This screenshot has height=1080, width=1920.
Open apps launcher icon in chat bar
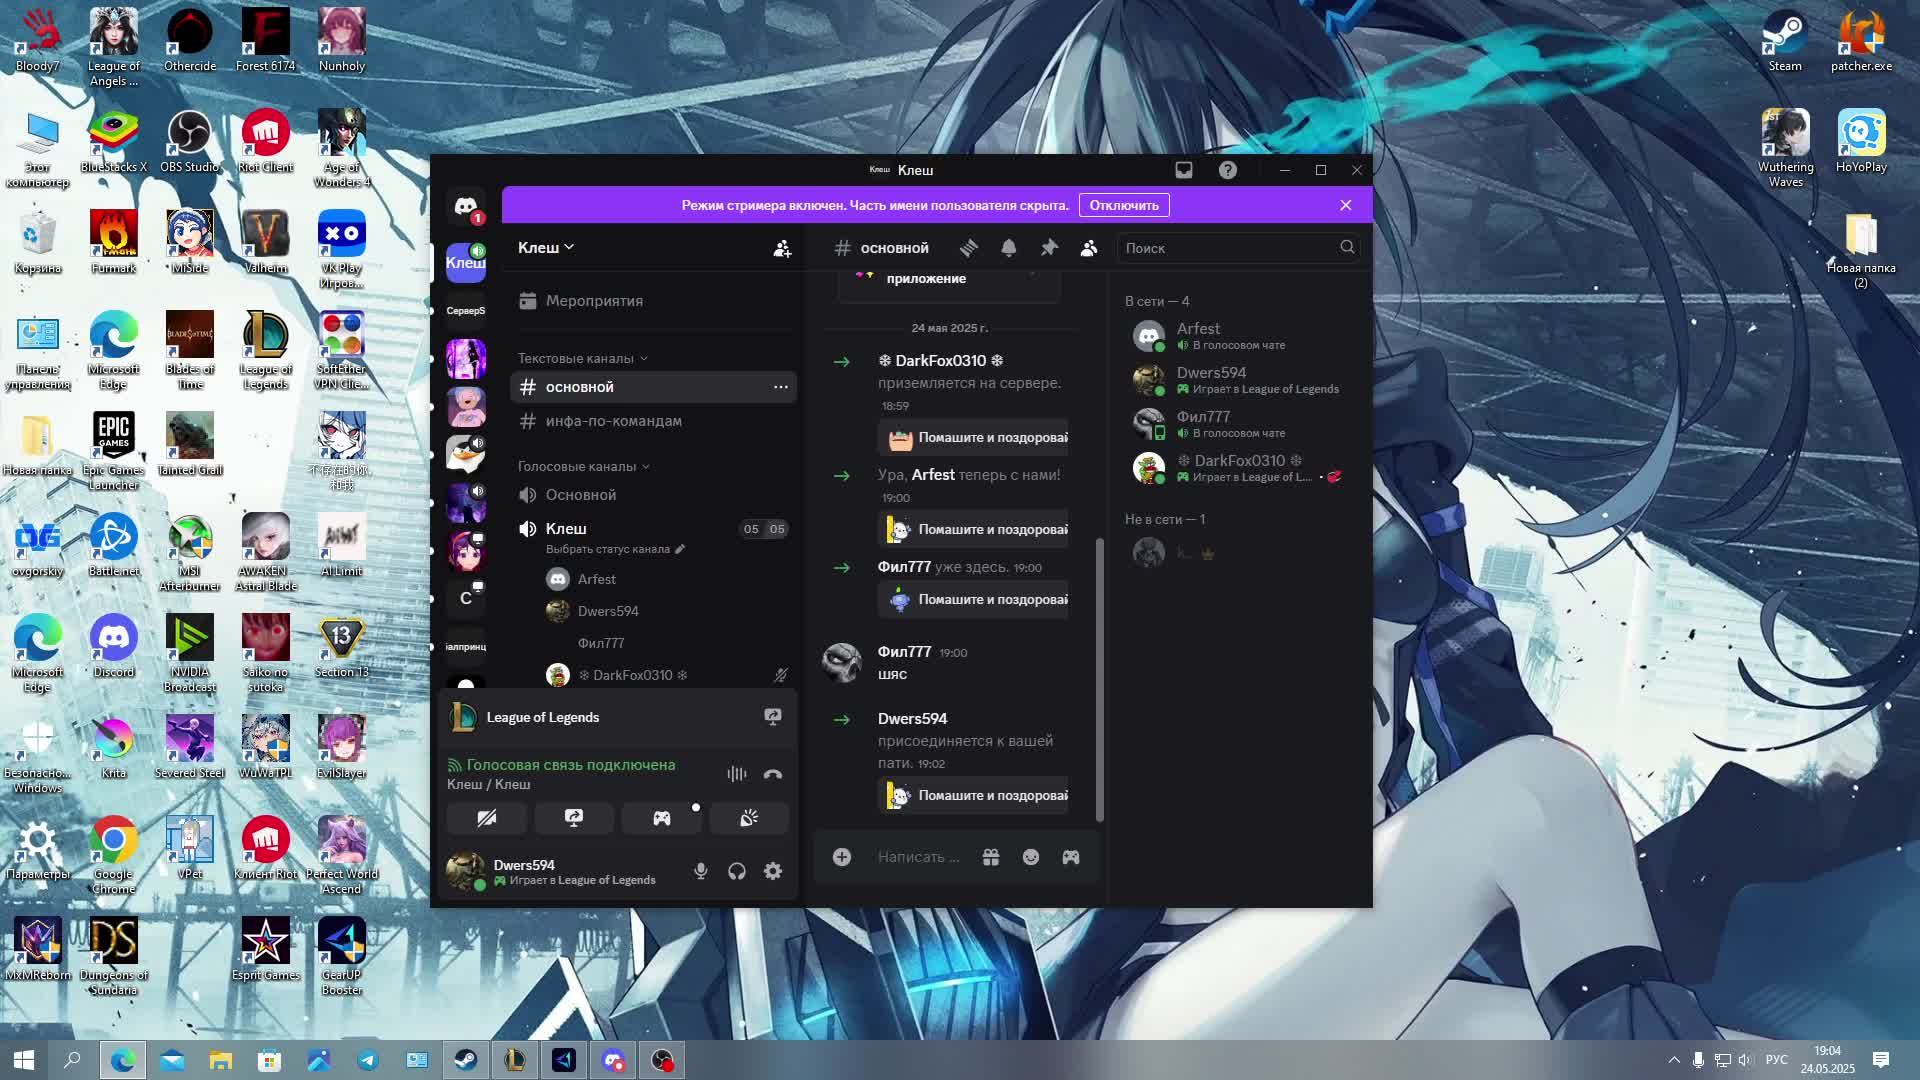pyautogui.click(x=1071, y=857)
